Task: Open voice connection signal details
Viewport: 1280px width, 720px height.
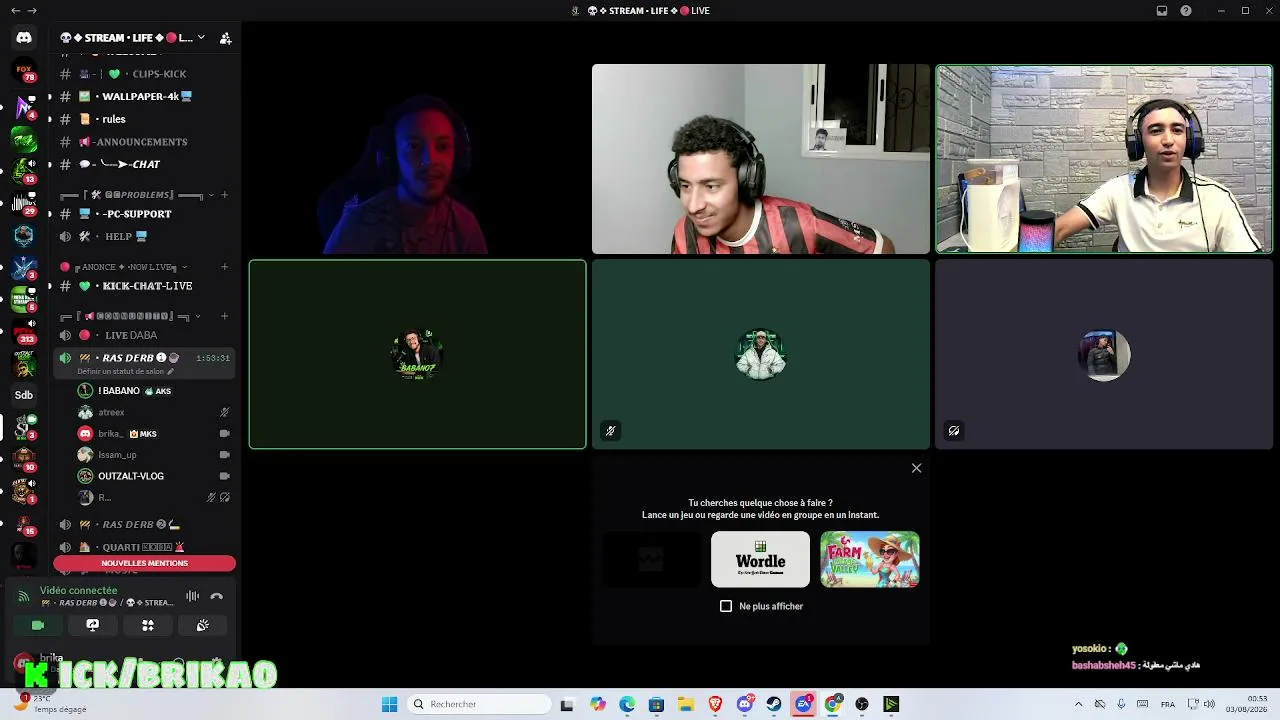Action: [x=24, y=596]
